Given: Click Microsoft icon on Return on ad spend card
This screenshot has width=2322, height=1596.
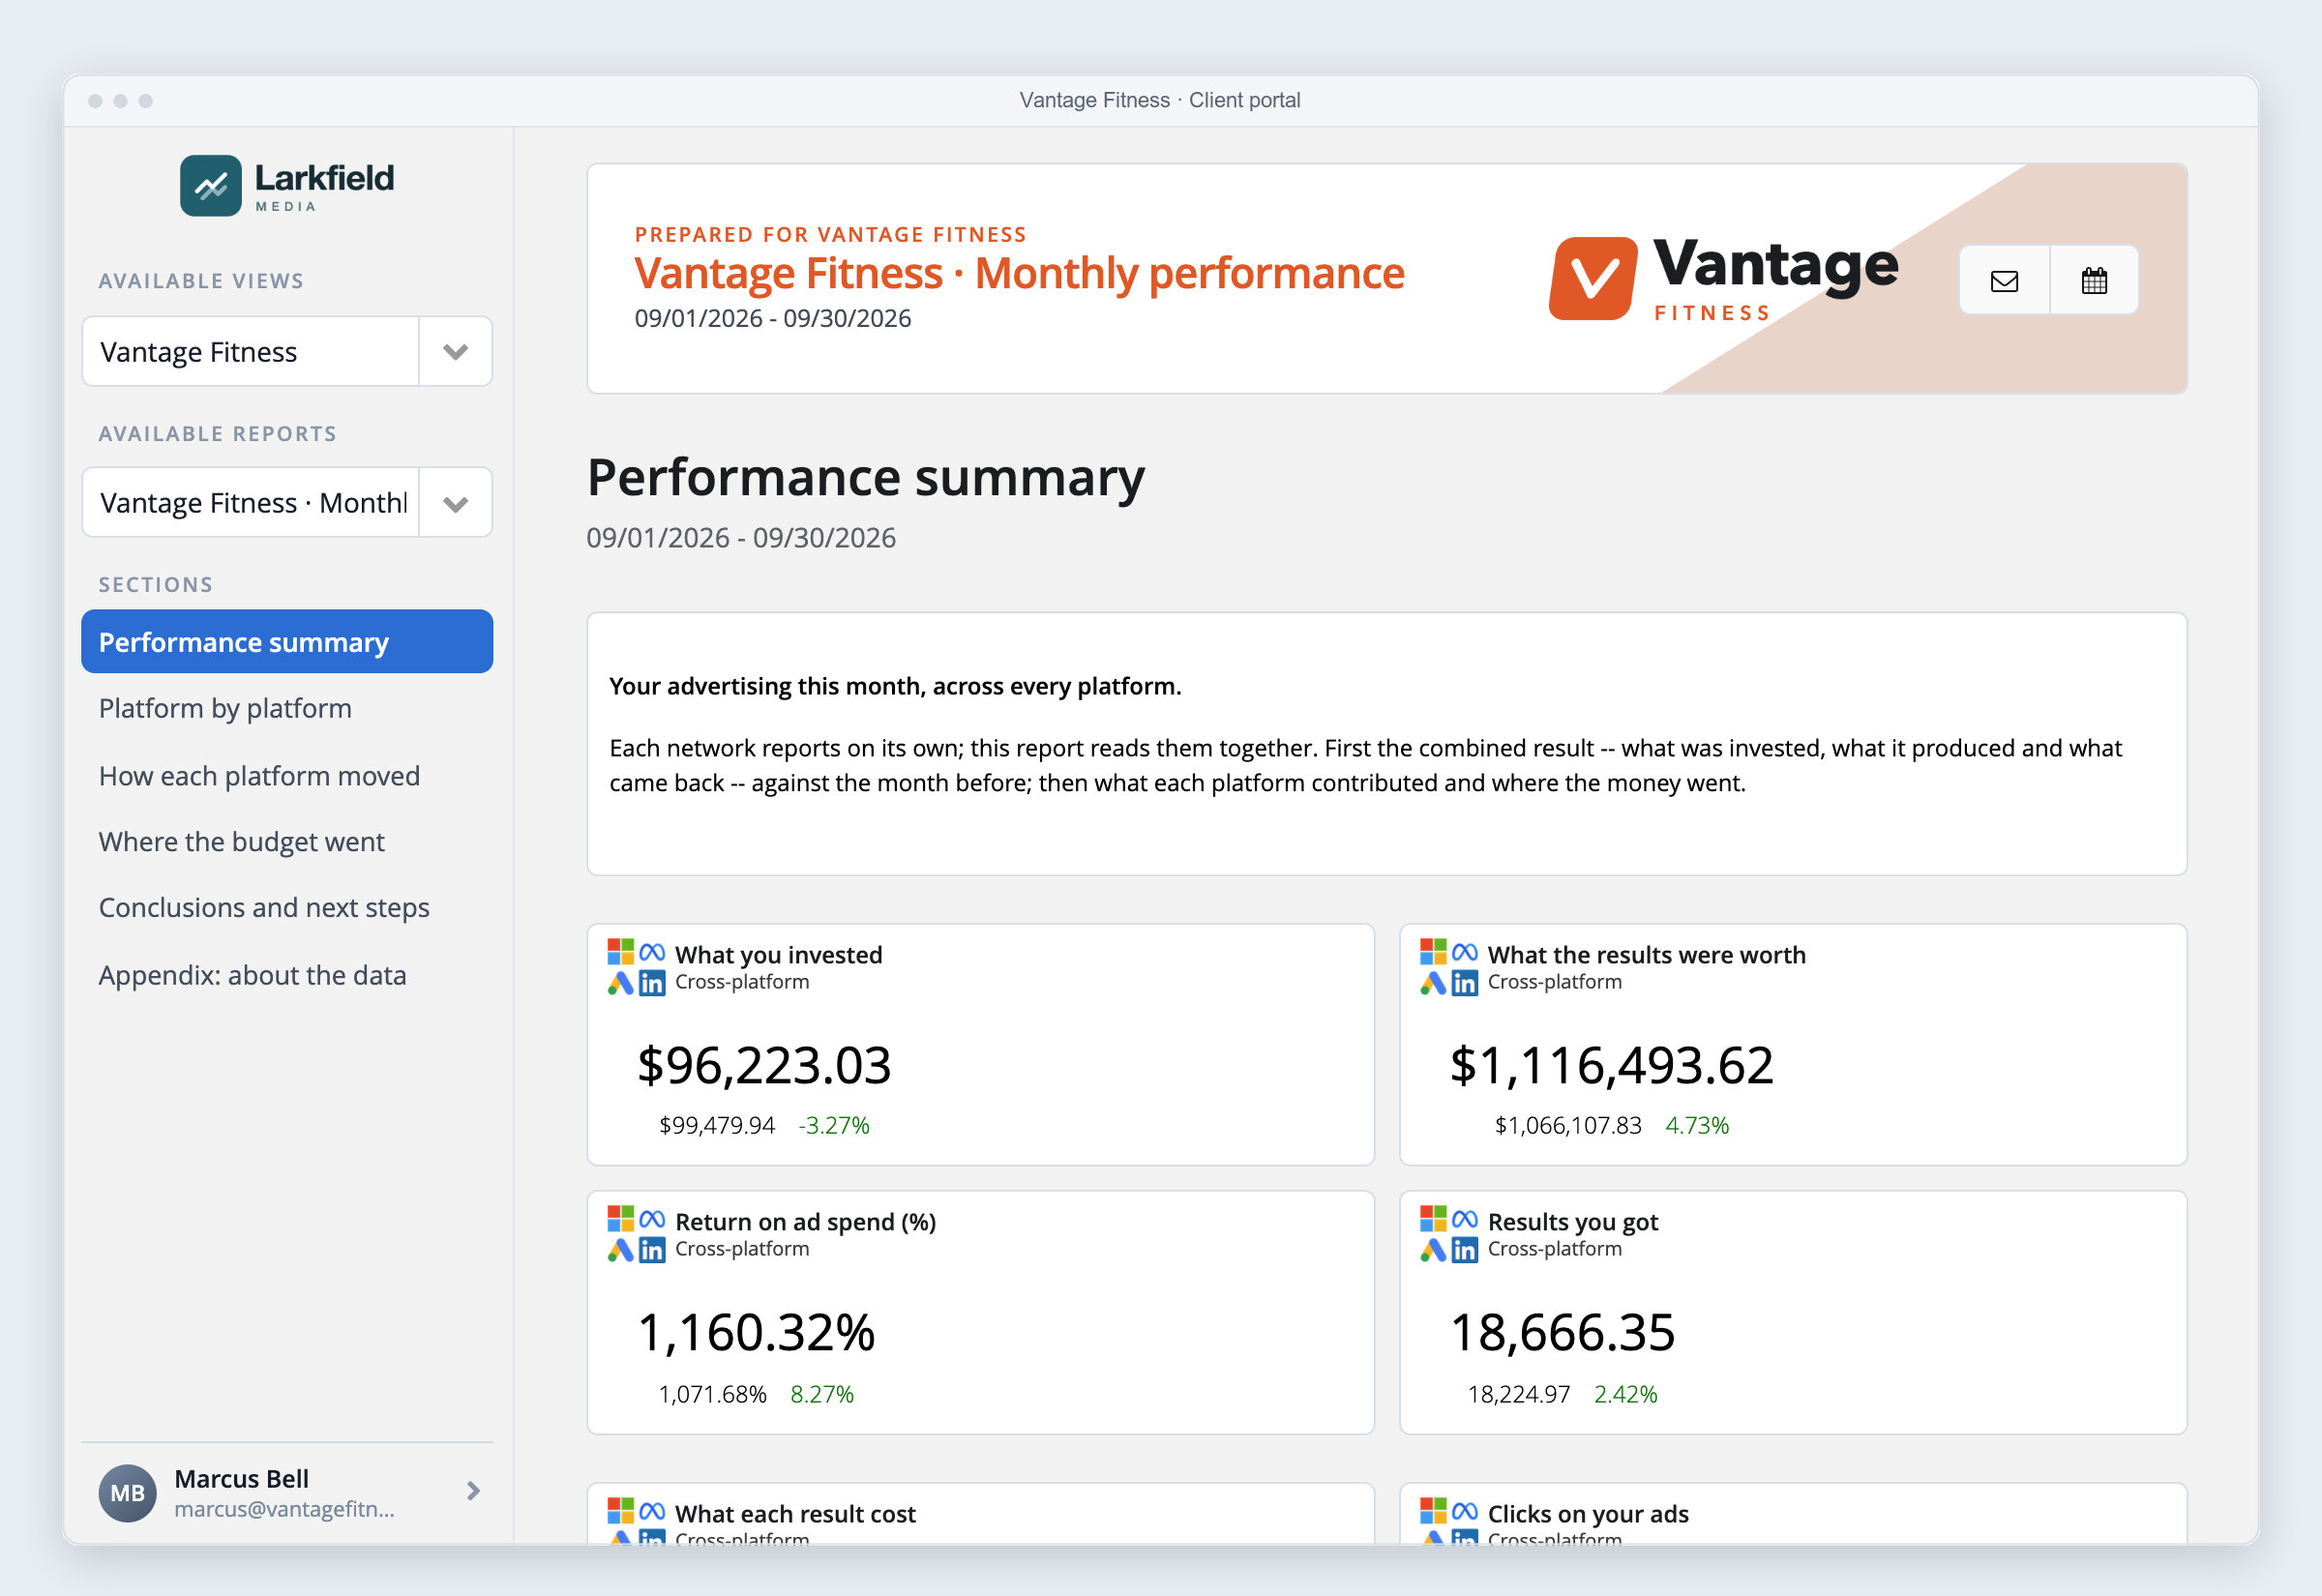Looking at the screenshot, I should click(620, 1219).
